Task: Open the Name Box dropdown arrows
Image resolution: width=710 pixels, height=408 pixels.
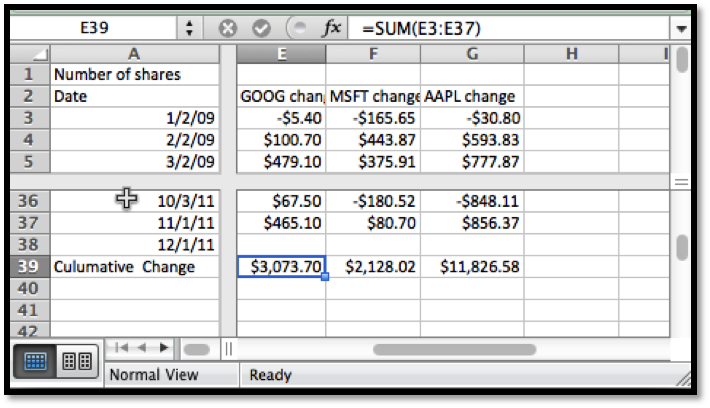Action: coord(188,28)
